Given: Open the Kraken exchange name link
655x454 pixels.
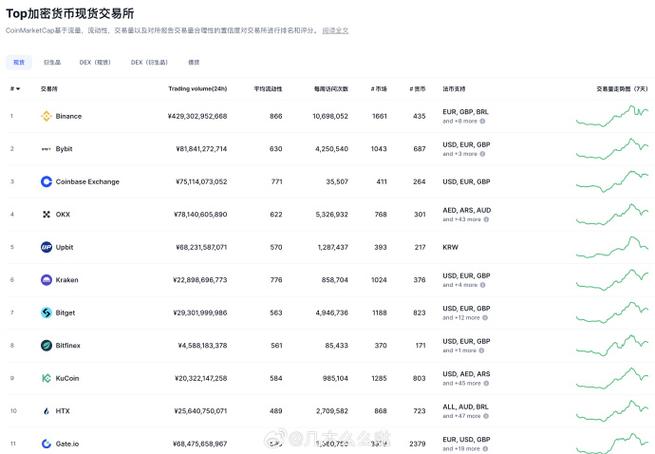Looking at the screenshot, I should point(67,280).
